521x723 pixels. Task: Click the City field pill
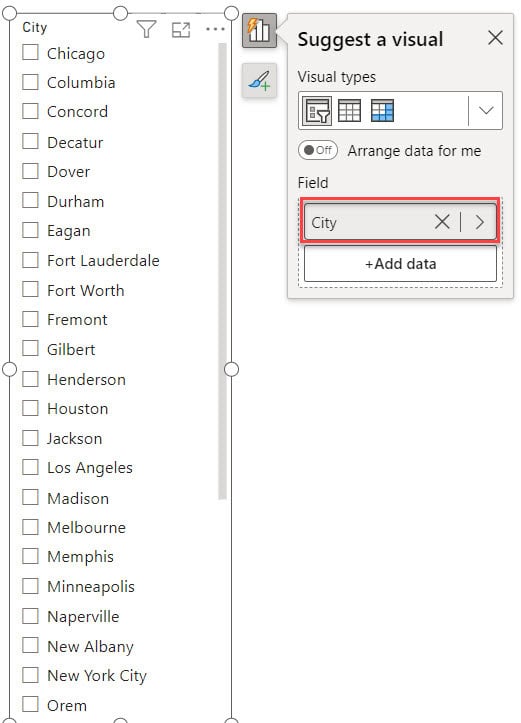click(x=400, y=222)
